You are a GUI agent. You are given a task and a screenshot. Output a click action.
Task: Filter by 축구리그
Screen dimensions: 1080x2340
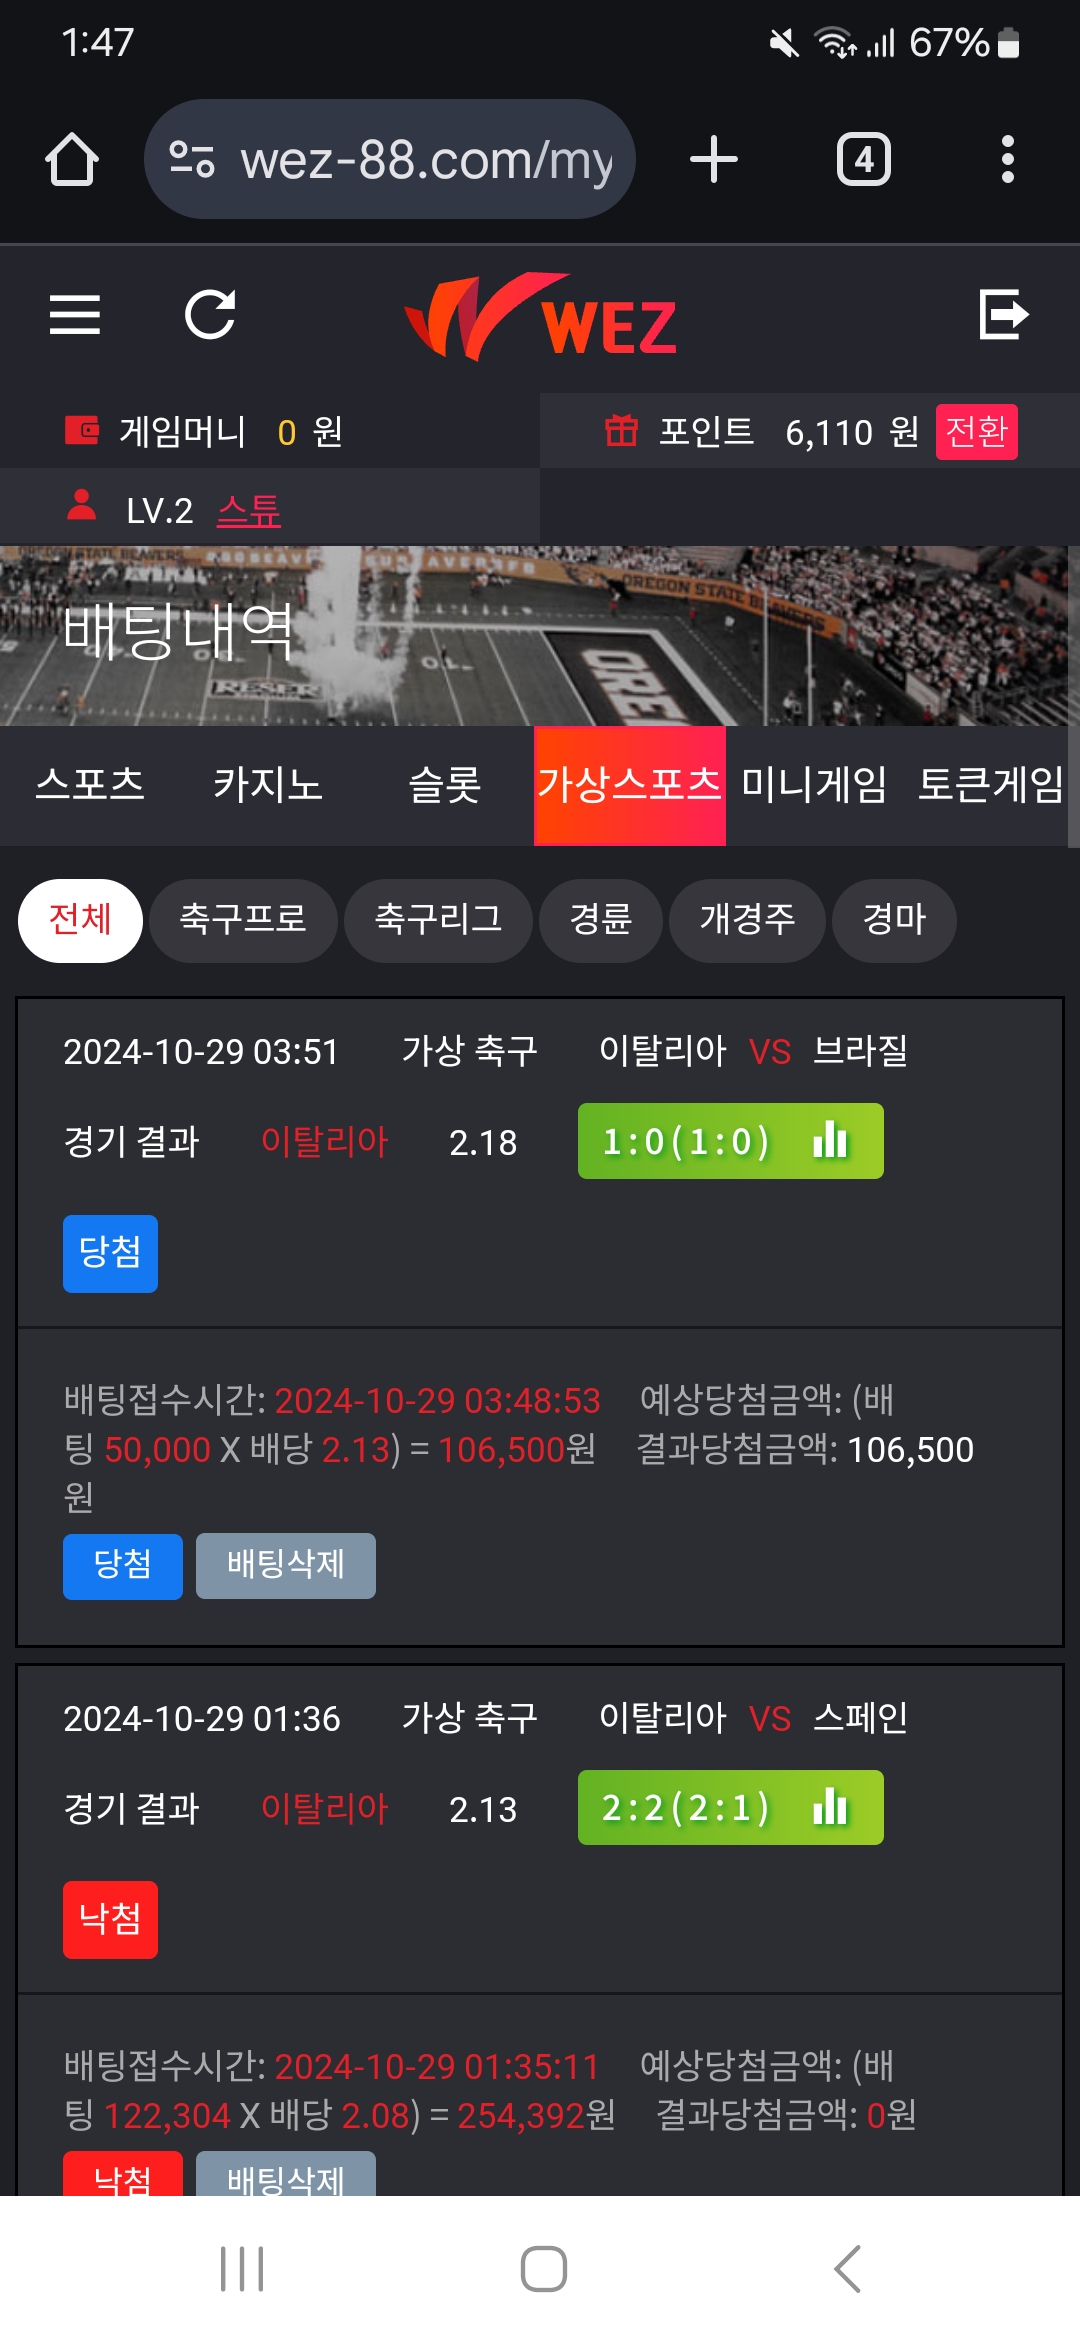(438, 920)
